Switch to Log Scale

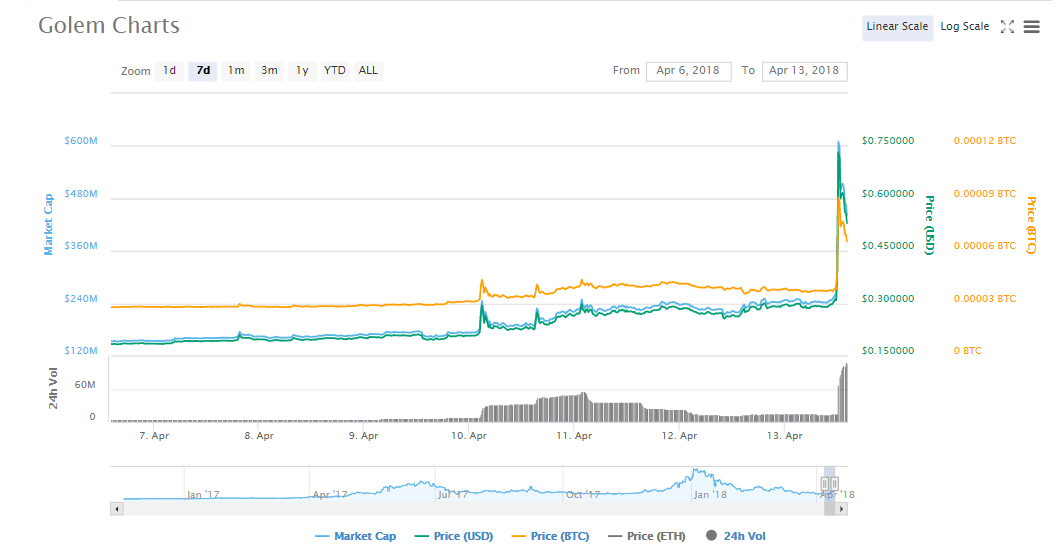pyautogui.click(x=964, y=27)
